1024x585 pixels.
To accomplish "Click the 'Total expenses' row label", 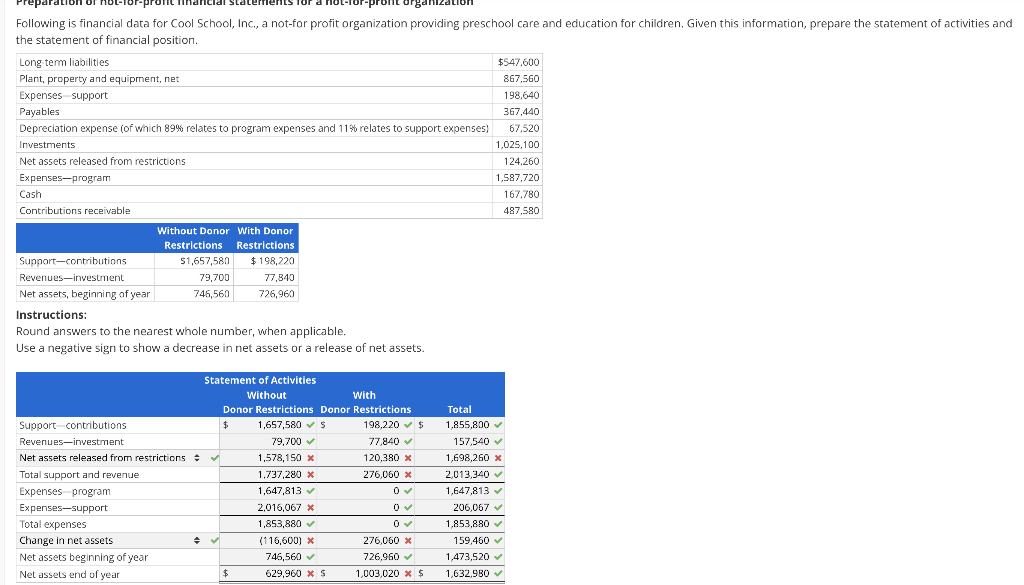I will point(53,524).
